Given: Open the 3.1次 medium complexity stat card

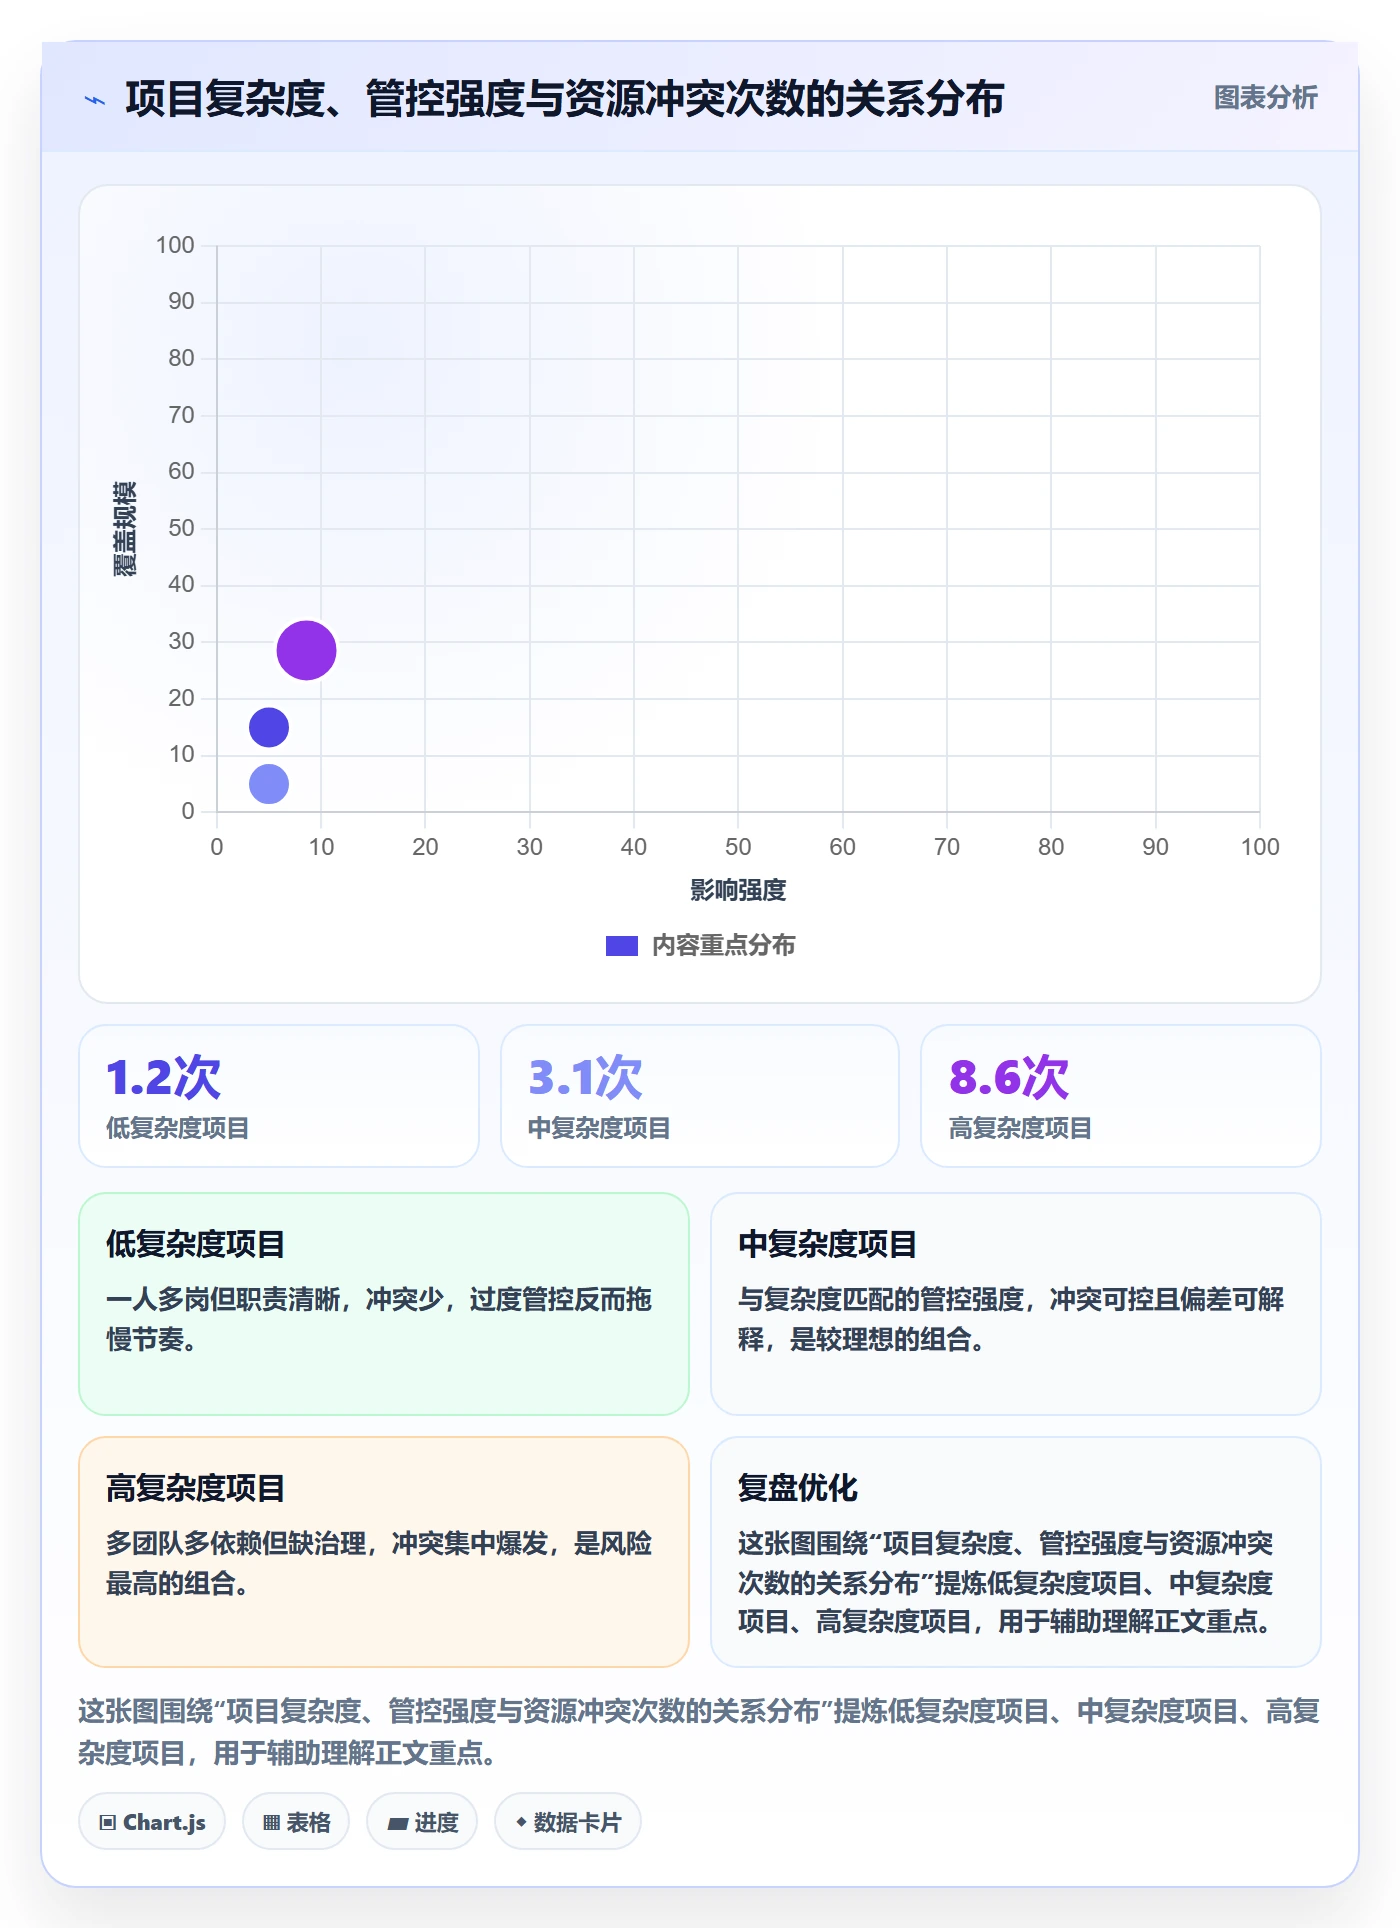Looking at the screenshot, I should click(700, 1096).
